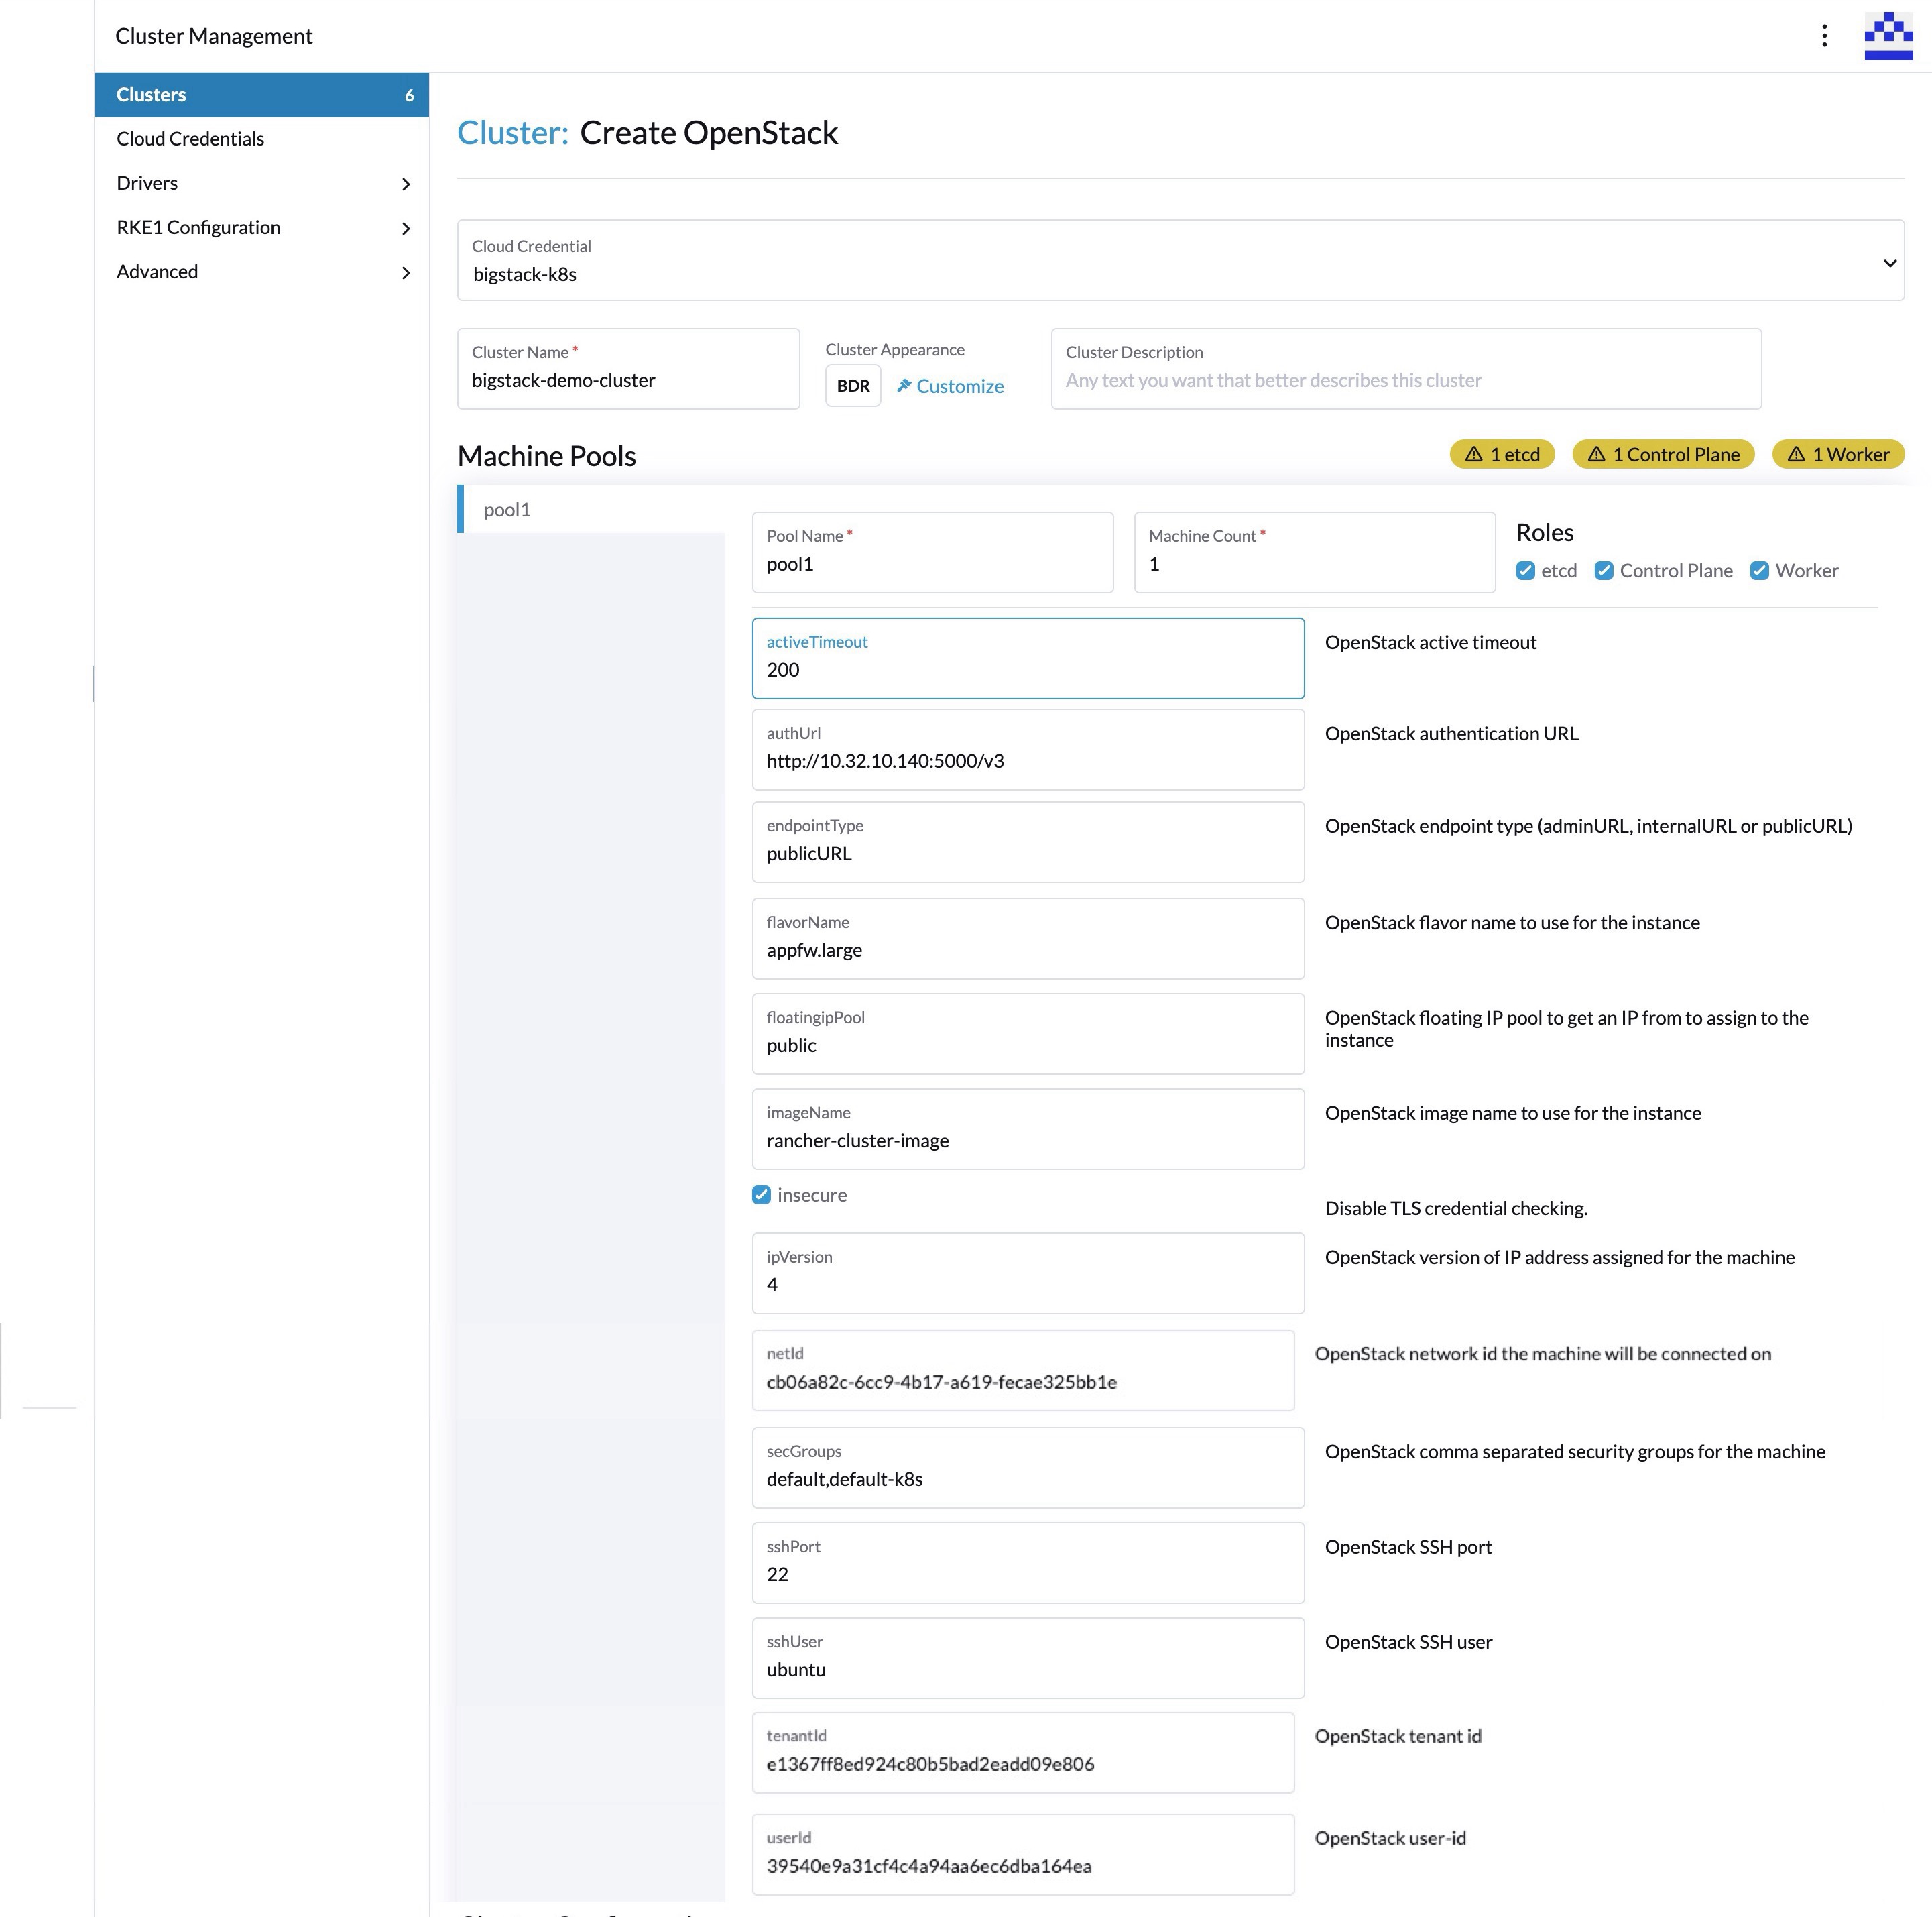Uncheck the insecure checkbox
The width and height of the screenshot is (1932, 1917).
coord(761,1194)
